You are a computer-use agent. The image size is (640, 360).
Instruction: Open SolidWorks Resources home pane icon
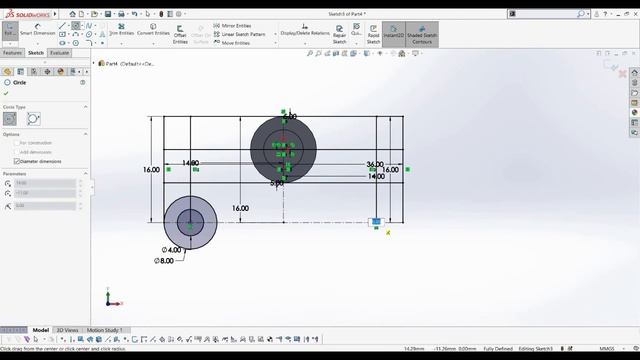(x=634, y=73)
